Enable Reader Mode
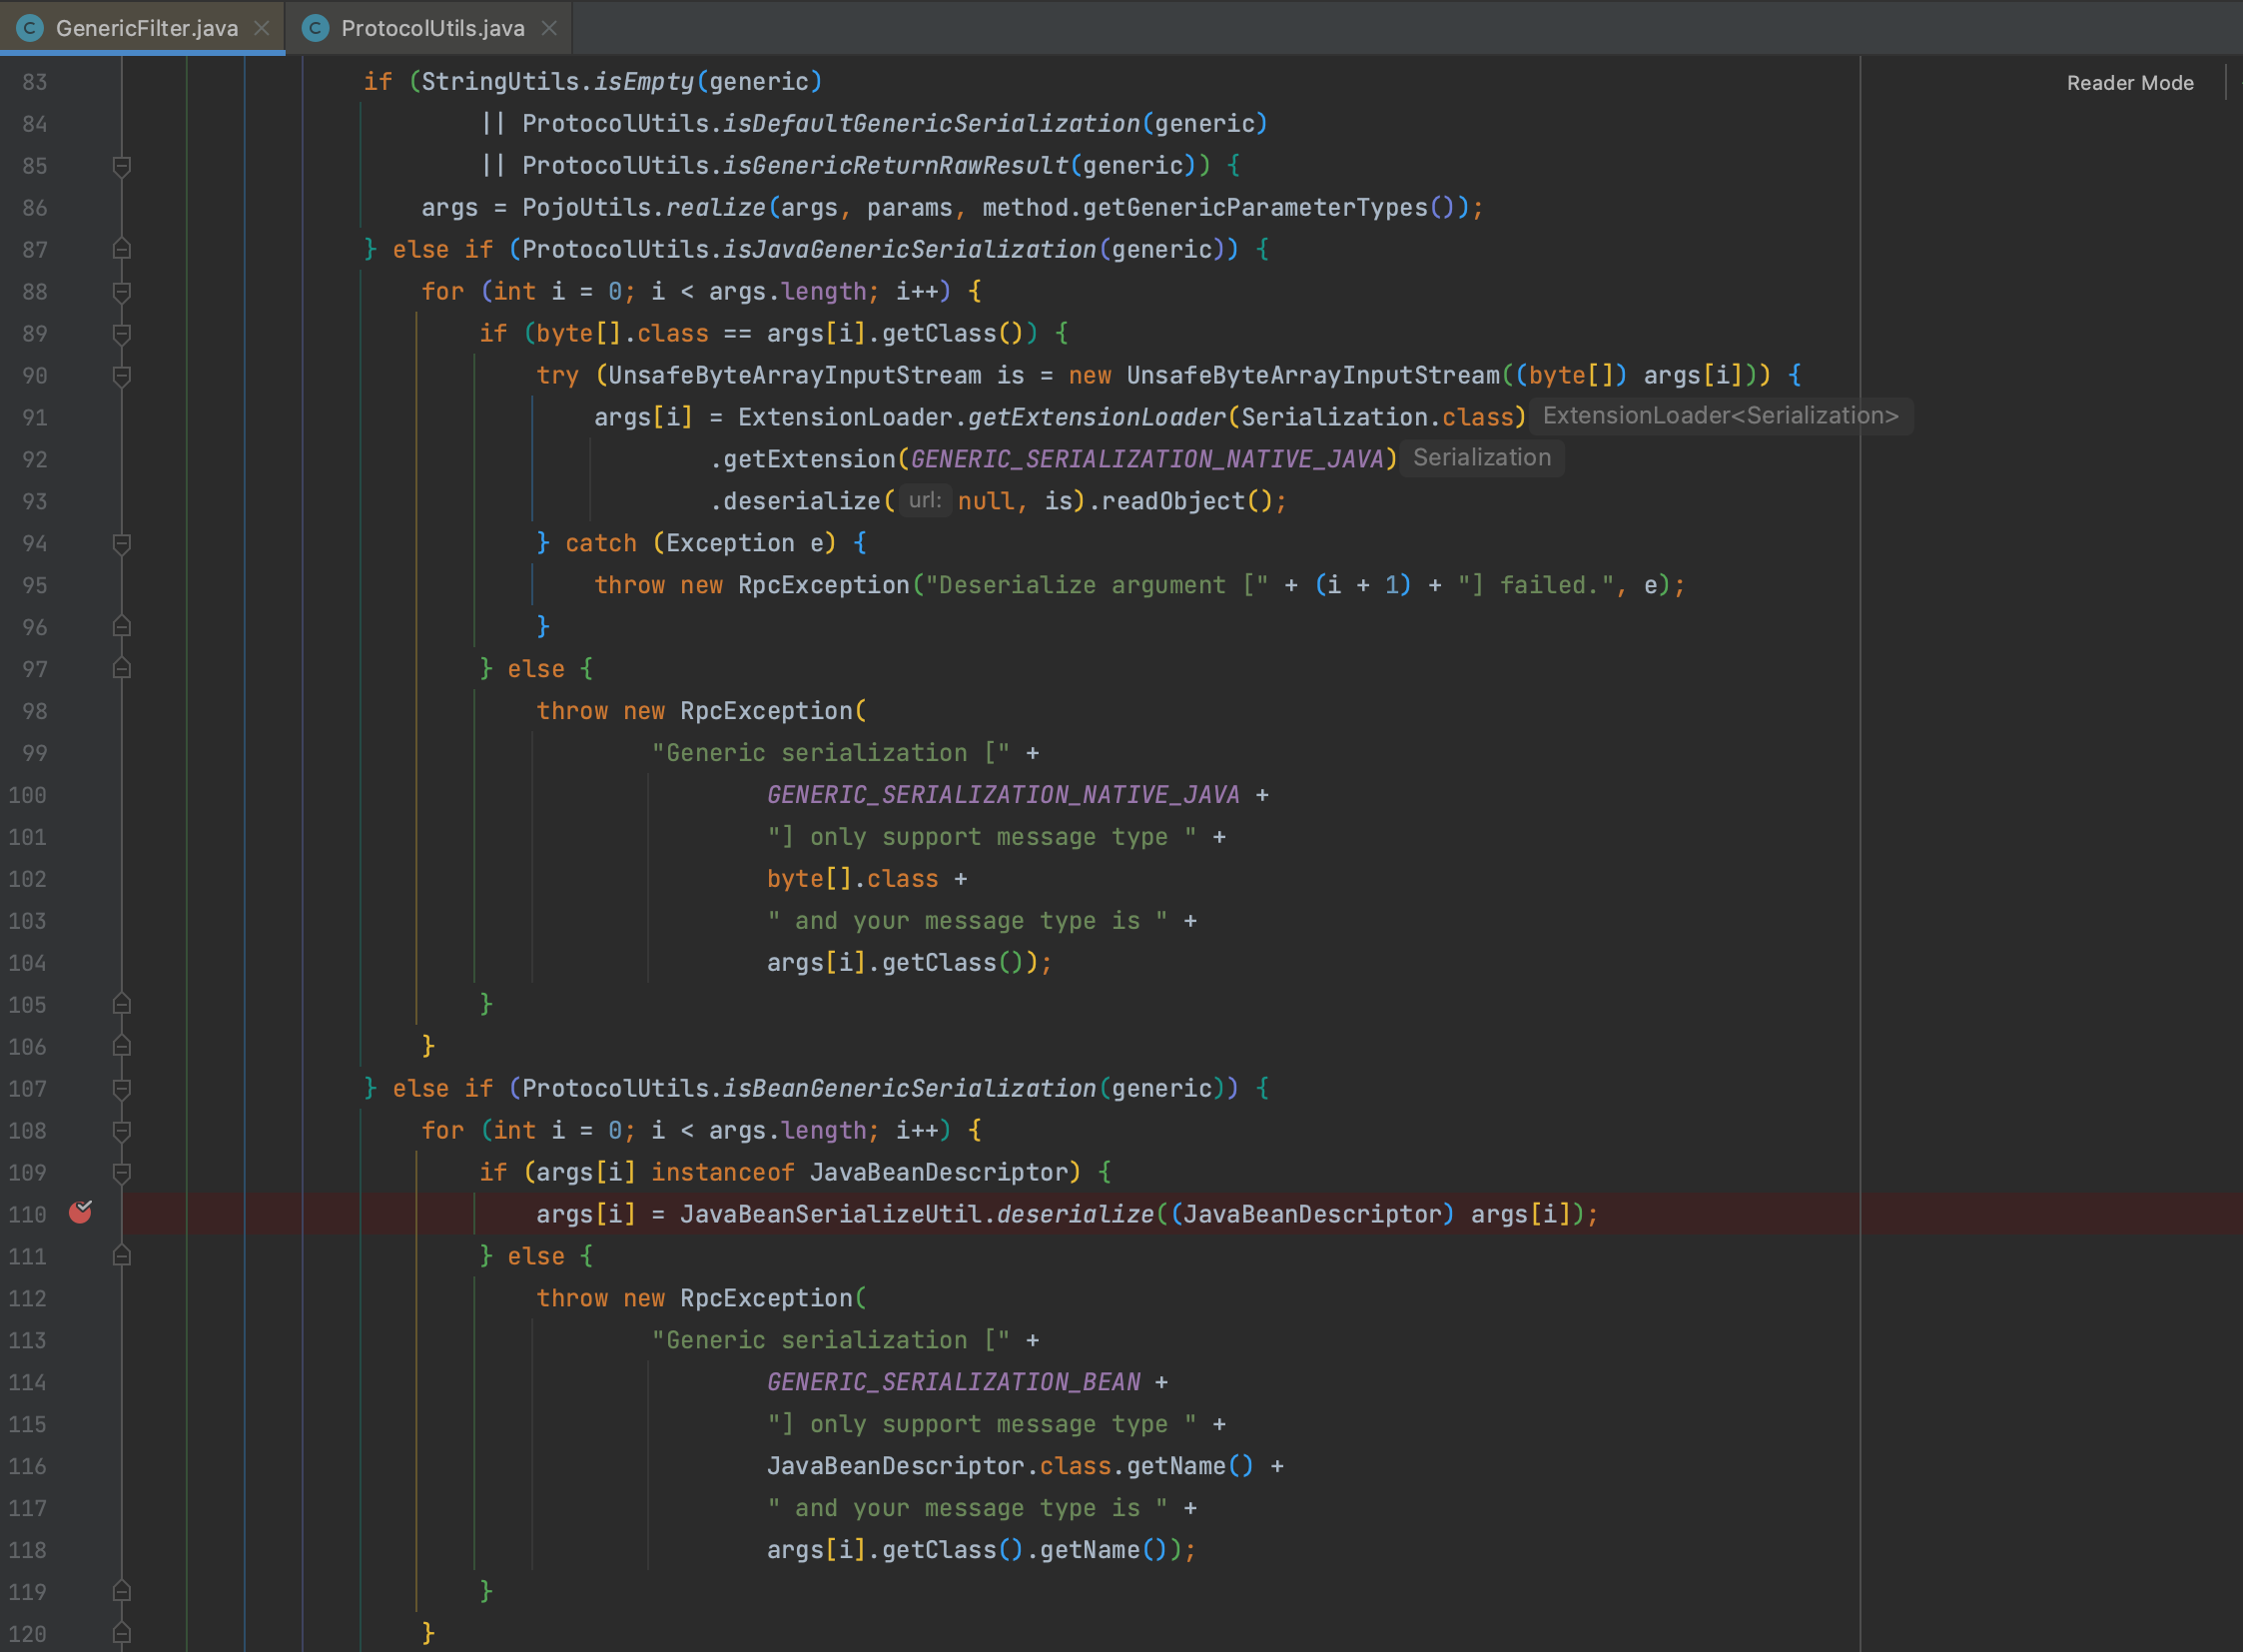Screen dimensions: 2243x1652 pos(2130,83)
